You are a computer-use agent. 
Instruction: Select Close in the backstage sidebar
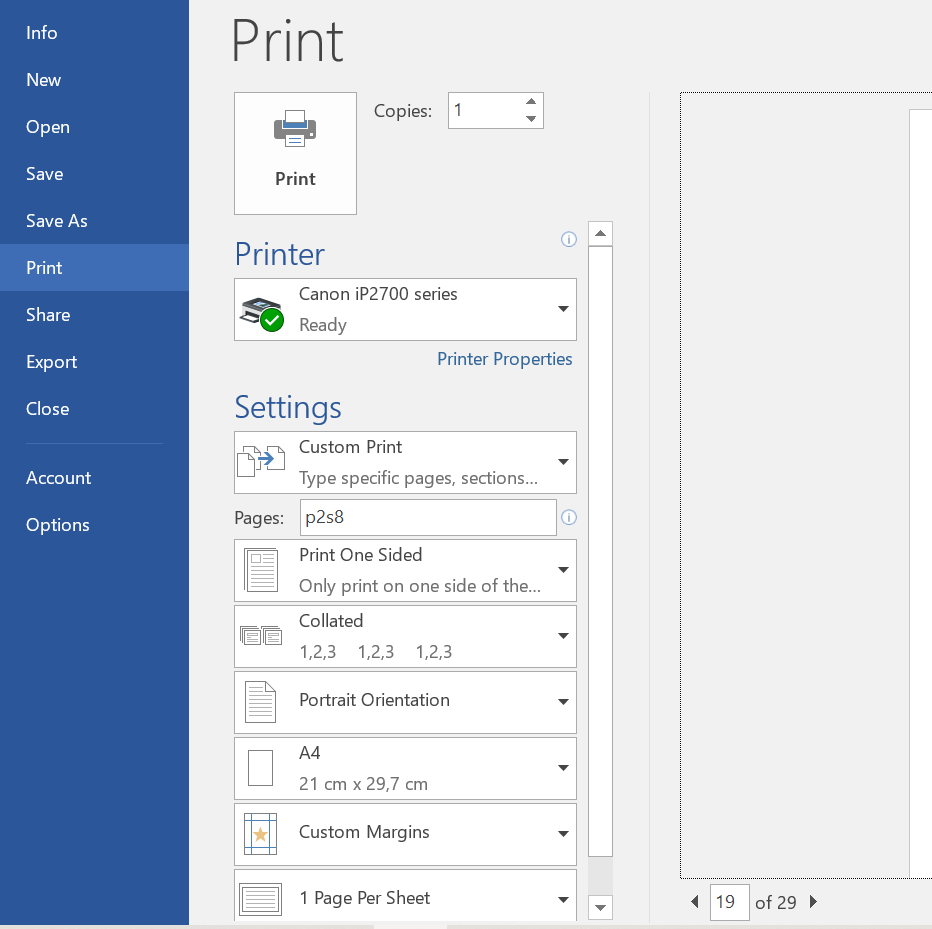pos(95,408)
